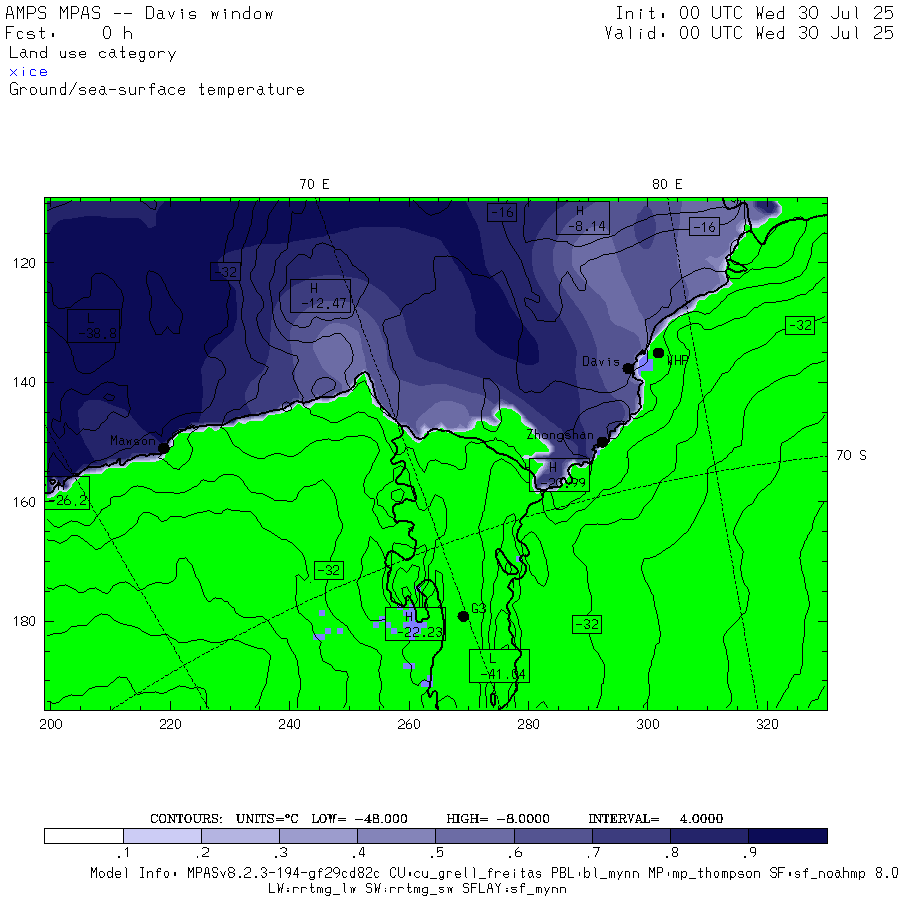Viewport: 900px width, 900px height.
Task: Click the G3 station marker dot
Action: coord(463,616)
